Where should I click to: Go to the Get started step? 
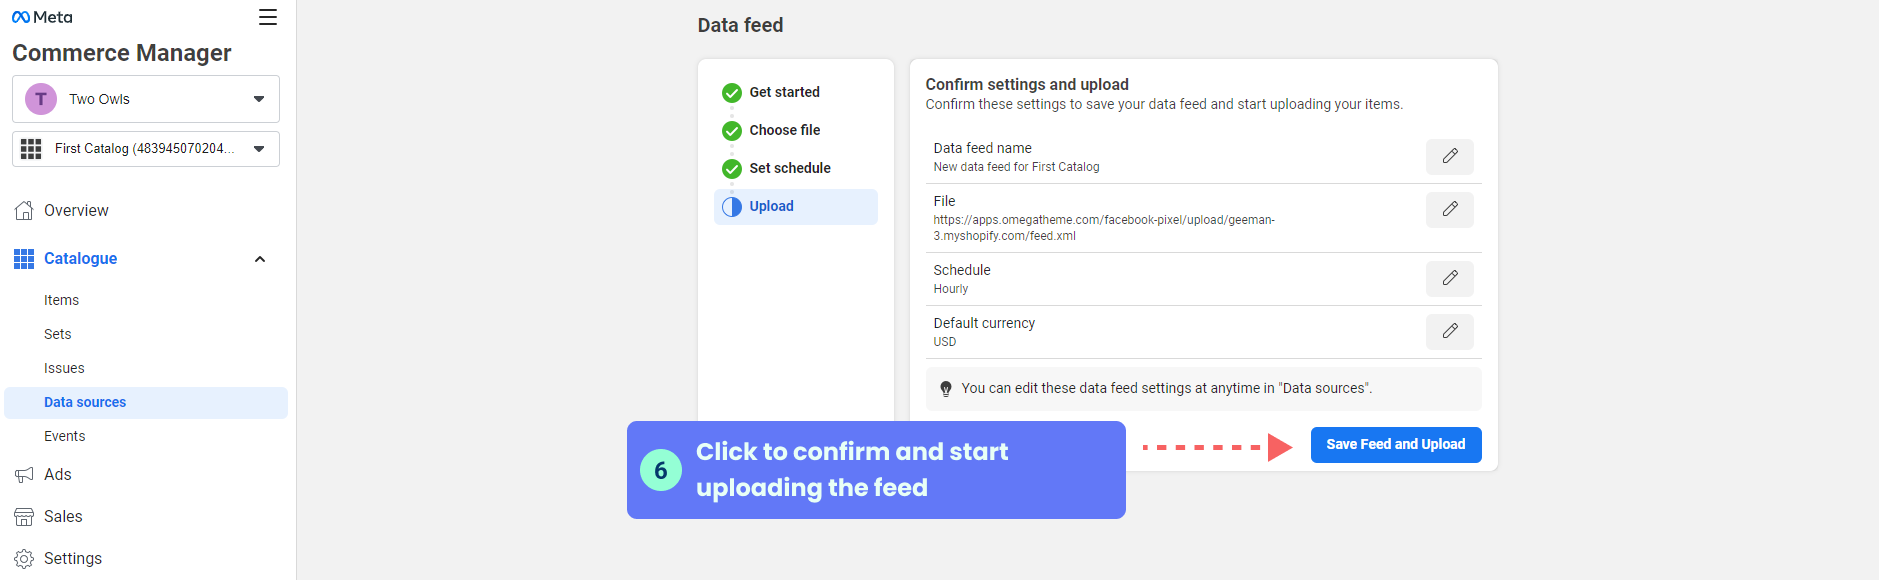tap(784, 92)
